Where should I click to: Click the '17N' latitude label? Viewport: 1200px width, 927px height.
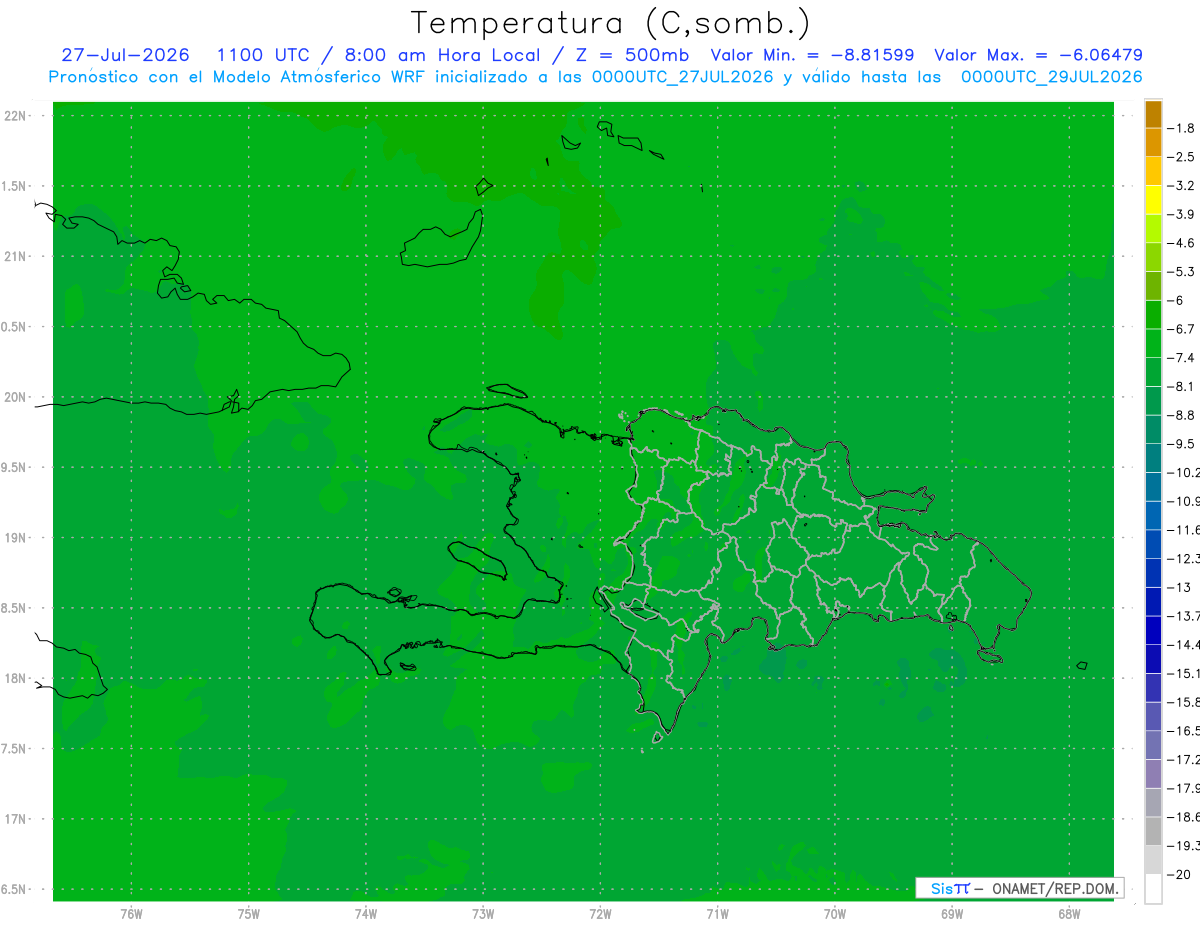click(16, 819)
